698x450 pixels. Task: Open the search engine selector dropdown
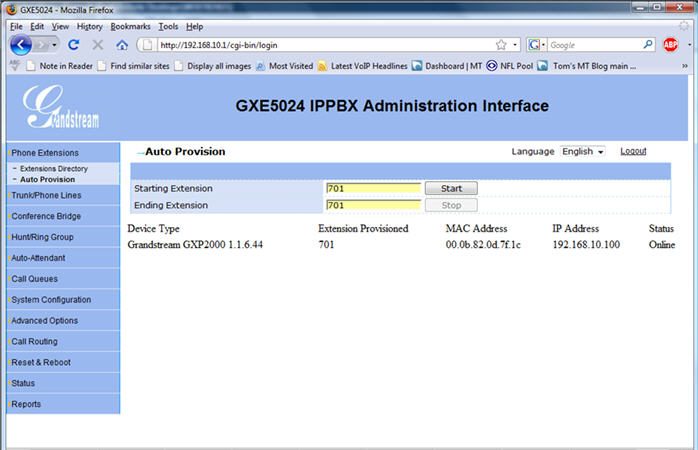[535, 45]
